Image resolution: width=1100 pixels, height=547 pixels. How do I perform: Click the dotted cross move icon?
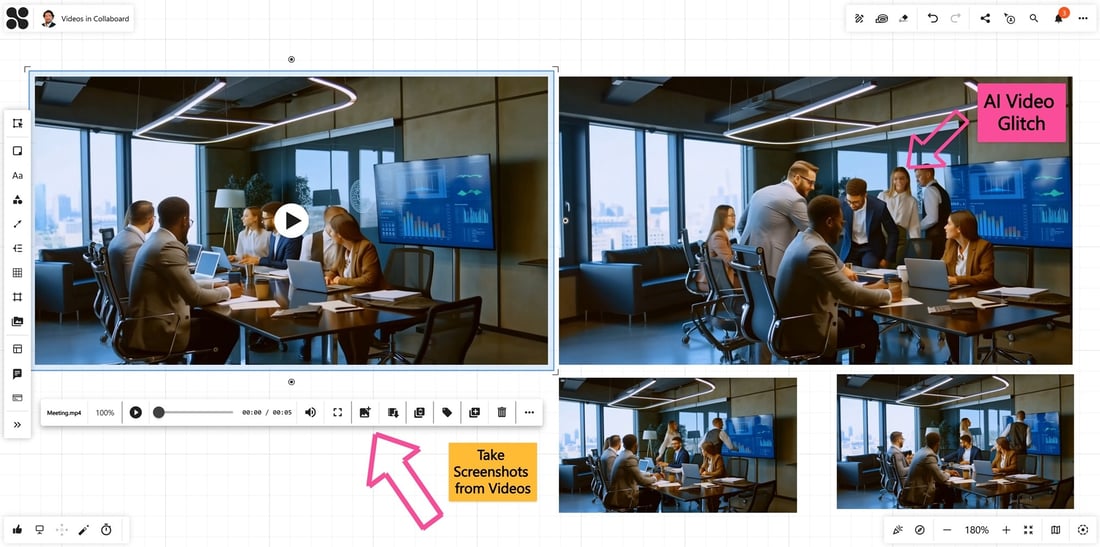[x=62, y=529]
